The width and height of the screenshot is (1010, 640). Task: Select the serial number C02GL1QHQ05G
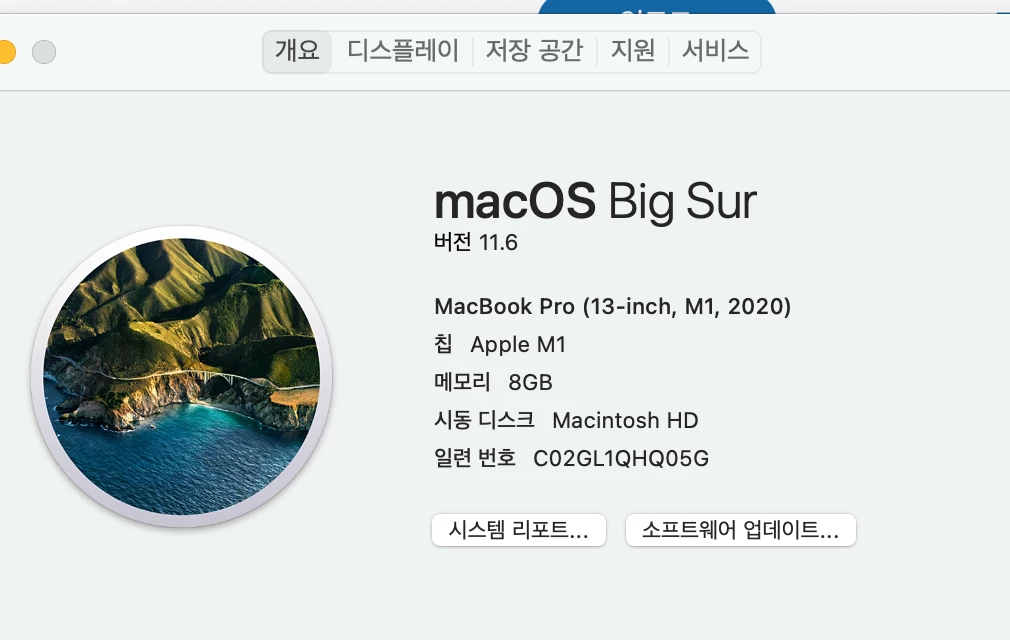pos(621,458)
